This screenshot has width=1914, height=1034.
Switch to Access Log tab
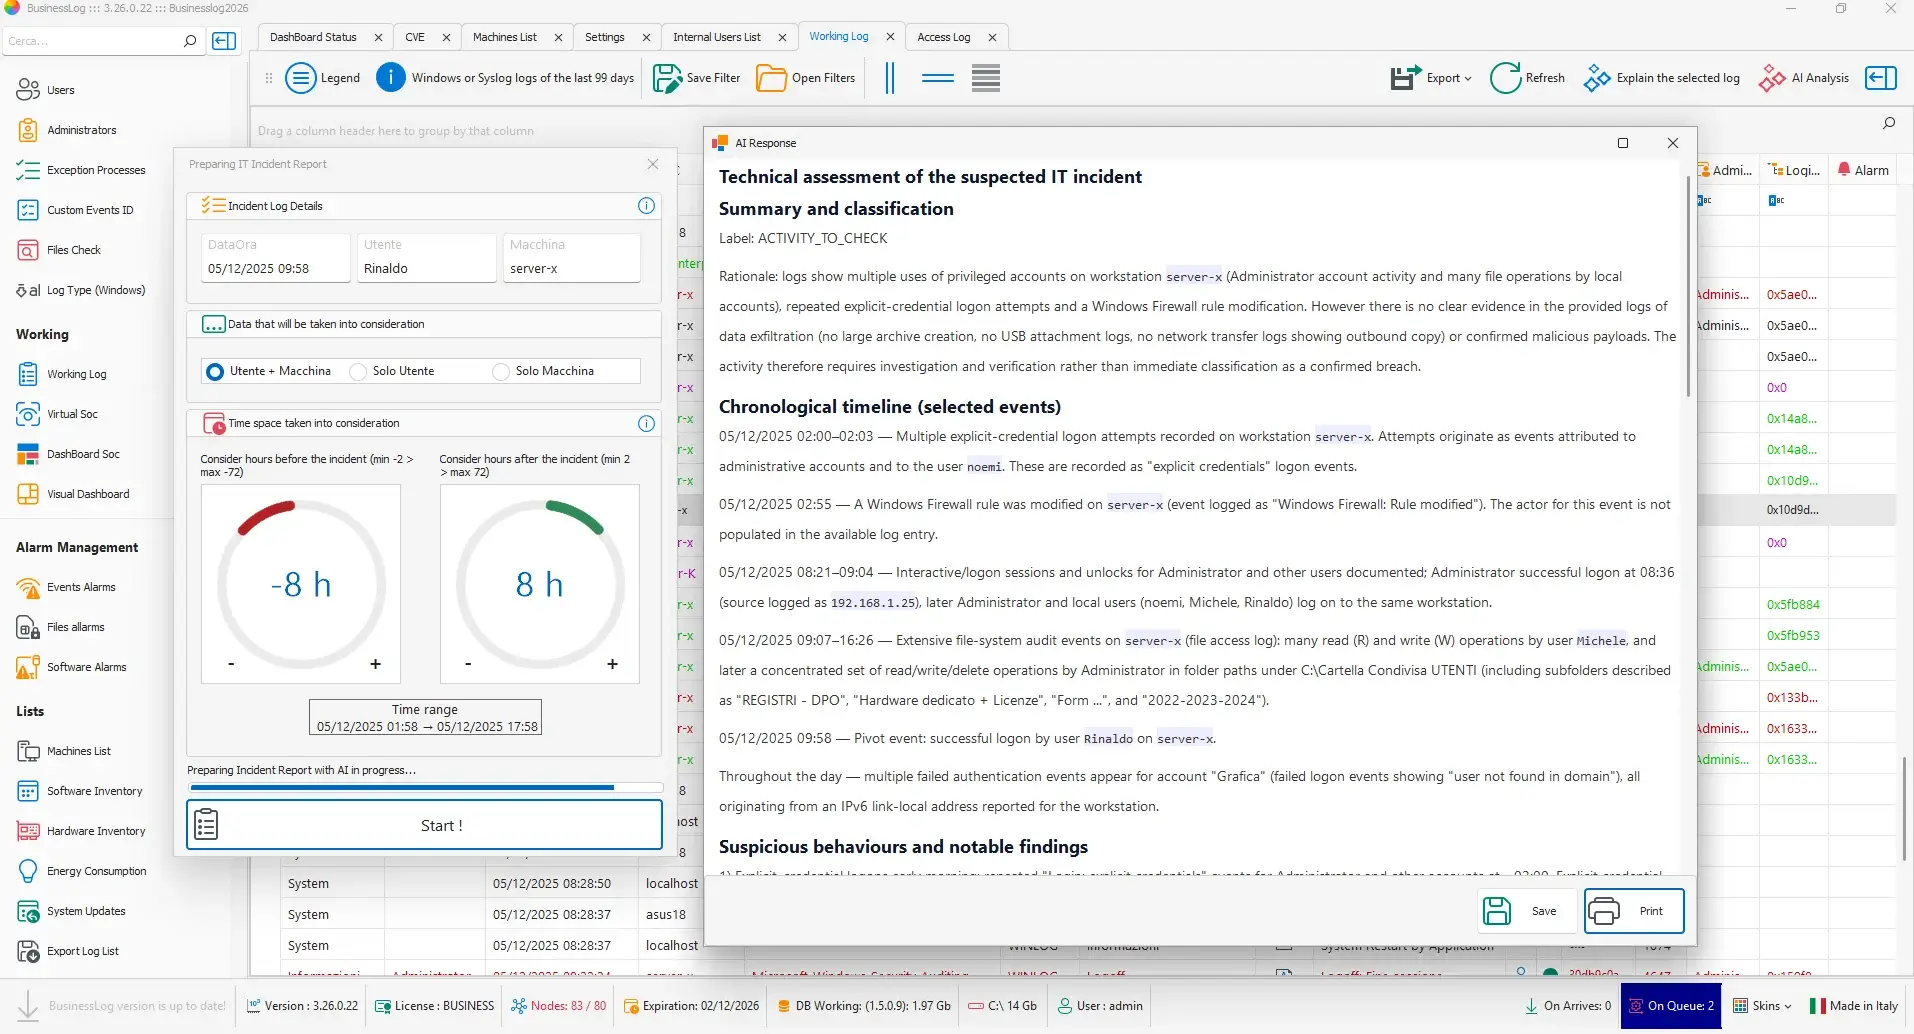click(x=943, y=37)
